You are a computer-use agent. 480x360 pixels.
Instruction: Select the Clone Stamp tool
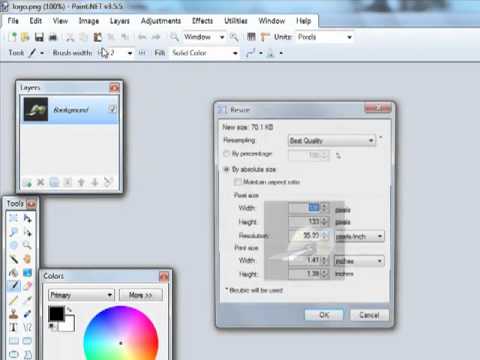[13, 314]
